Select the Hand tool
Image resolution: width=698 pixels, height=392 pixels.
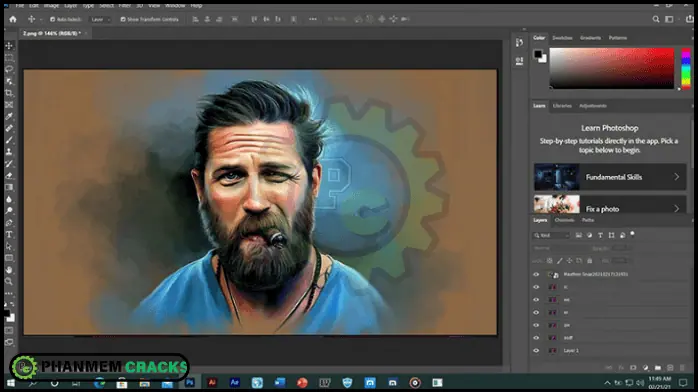(x=9, y=270)
